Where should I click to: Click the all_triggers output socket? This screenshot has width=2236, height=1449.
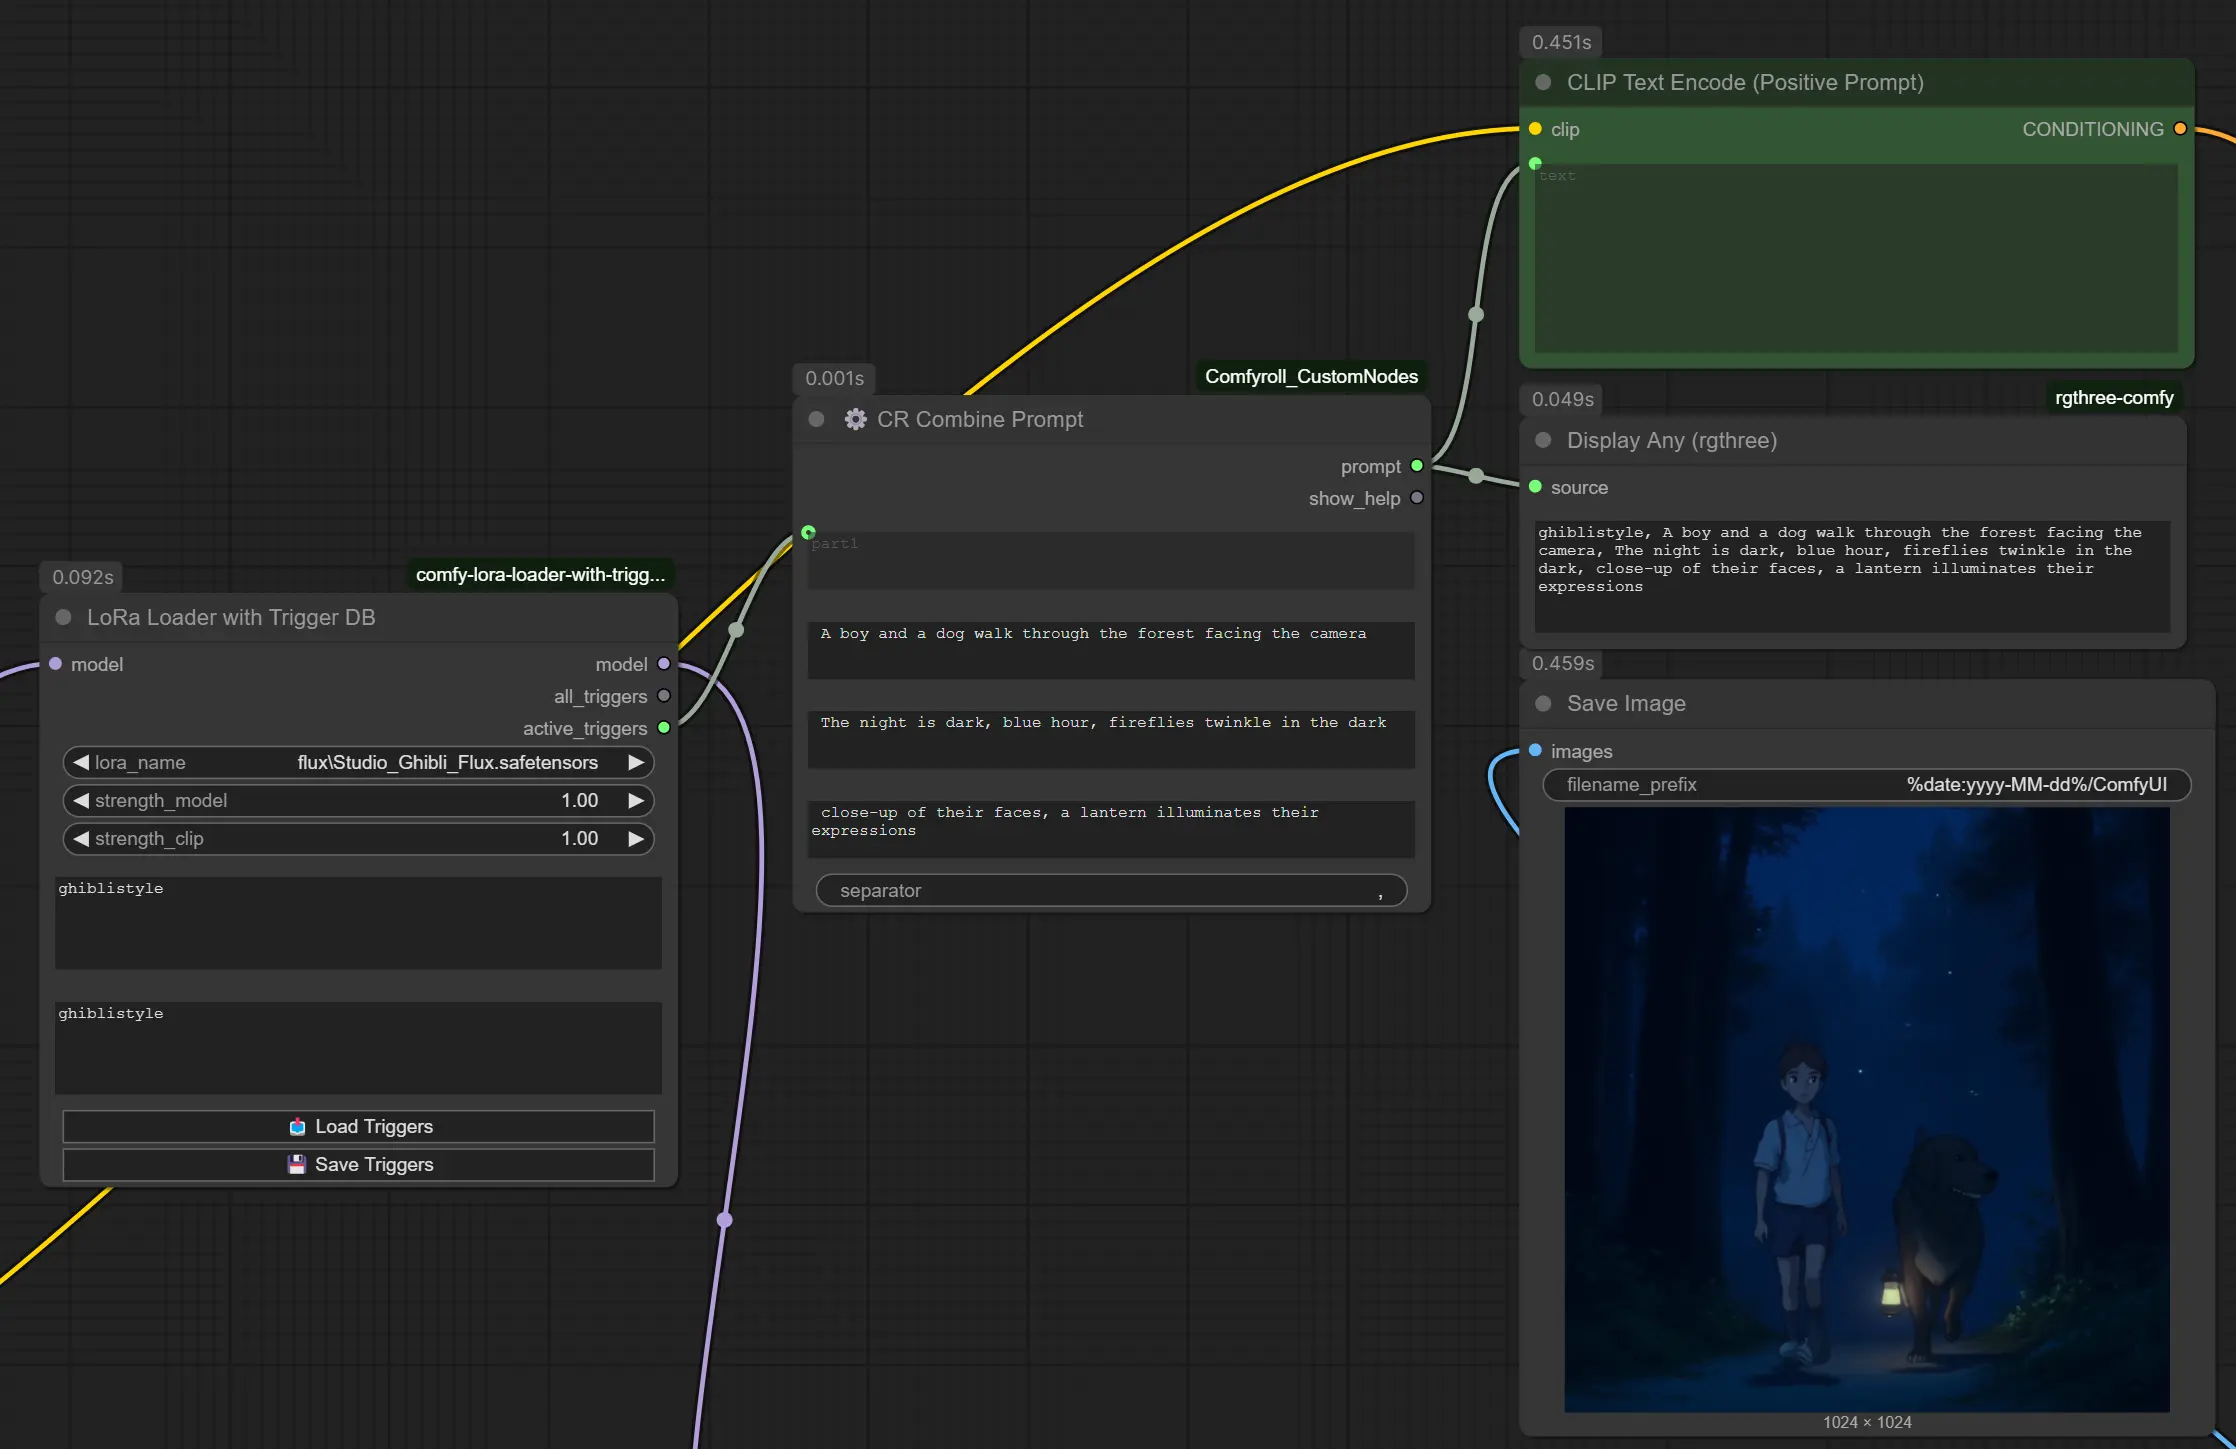click(664, 696)
